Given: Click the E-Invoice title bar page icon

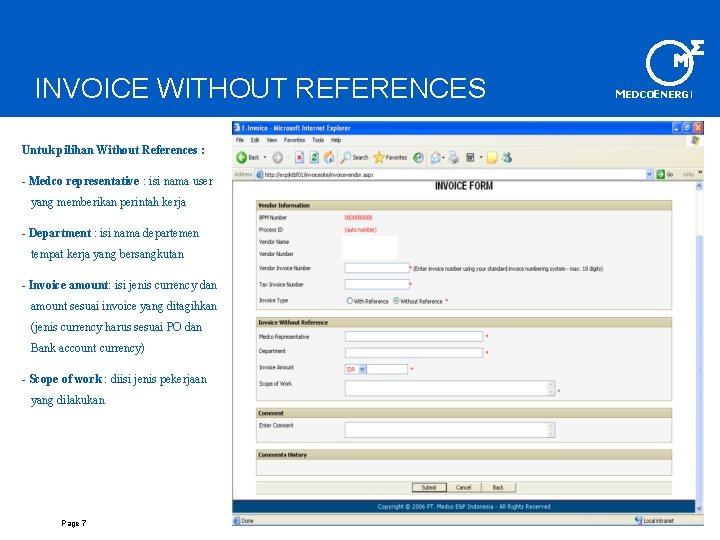Looking at the screenshot, I should point(237,127).
